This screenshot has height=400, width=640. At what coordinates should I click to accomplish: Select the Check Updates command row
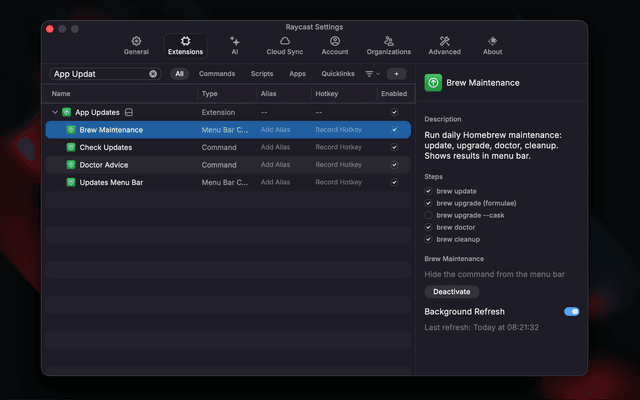(228, 147)
